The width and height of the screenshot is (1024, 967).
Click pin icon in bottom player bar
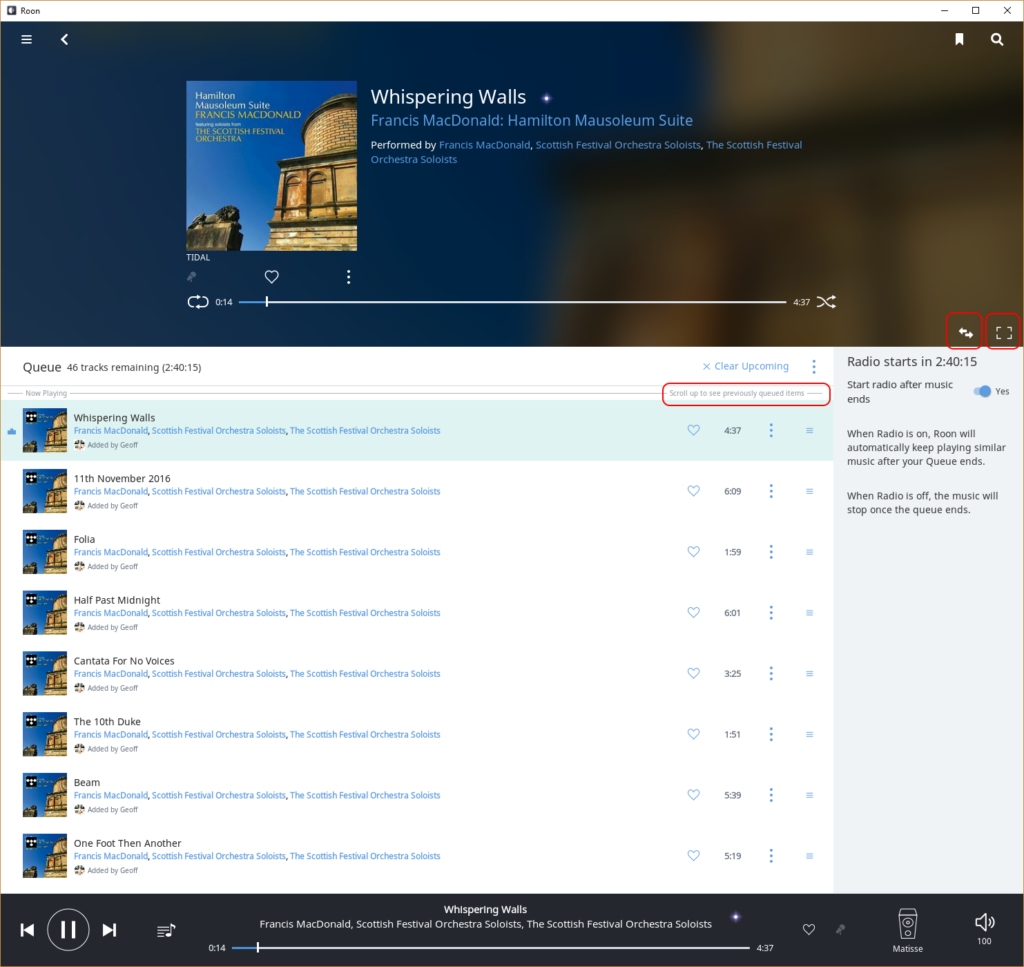tap(840, 929)
